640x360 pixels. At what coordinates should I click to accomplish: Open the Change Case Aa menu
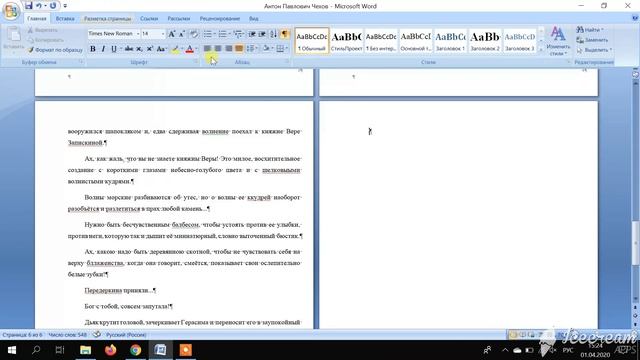[161, 49]
